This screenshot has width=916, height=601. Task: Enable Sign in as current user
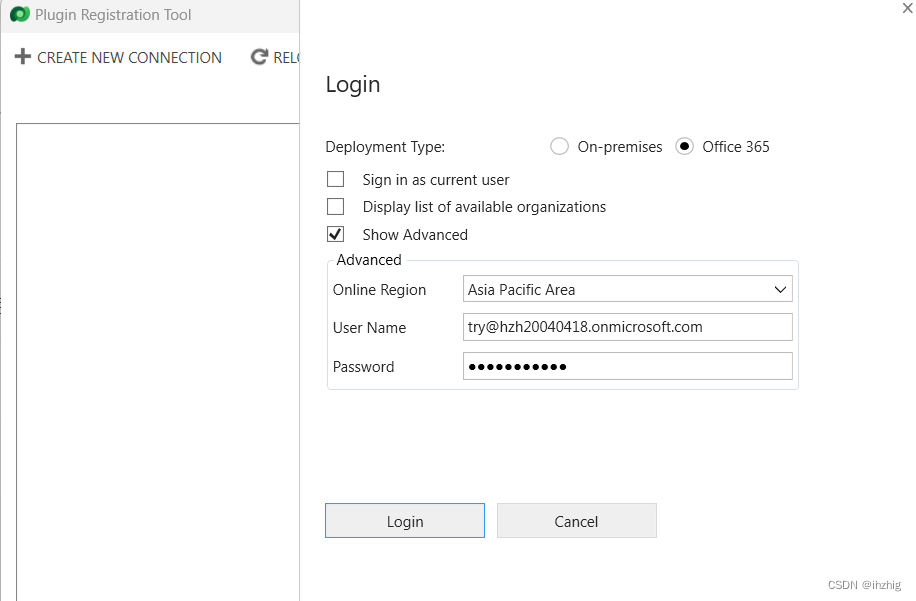(x=335, y=179)
